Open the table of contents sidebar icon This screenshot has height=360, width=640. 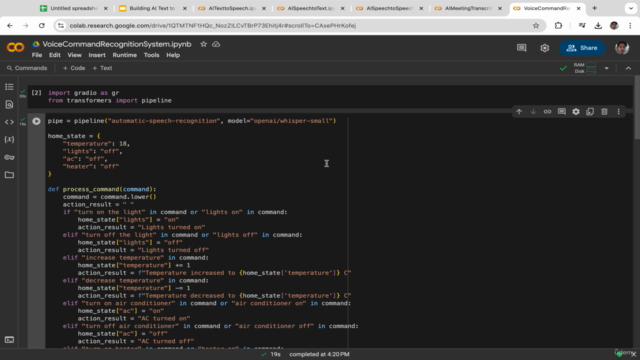pos(9,87)
